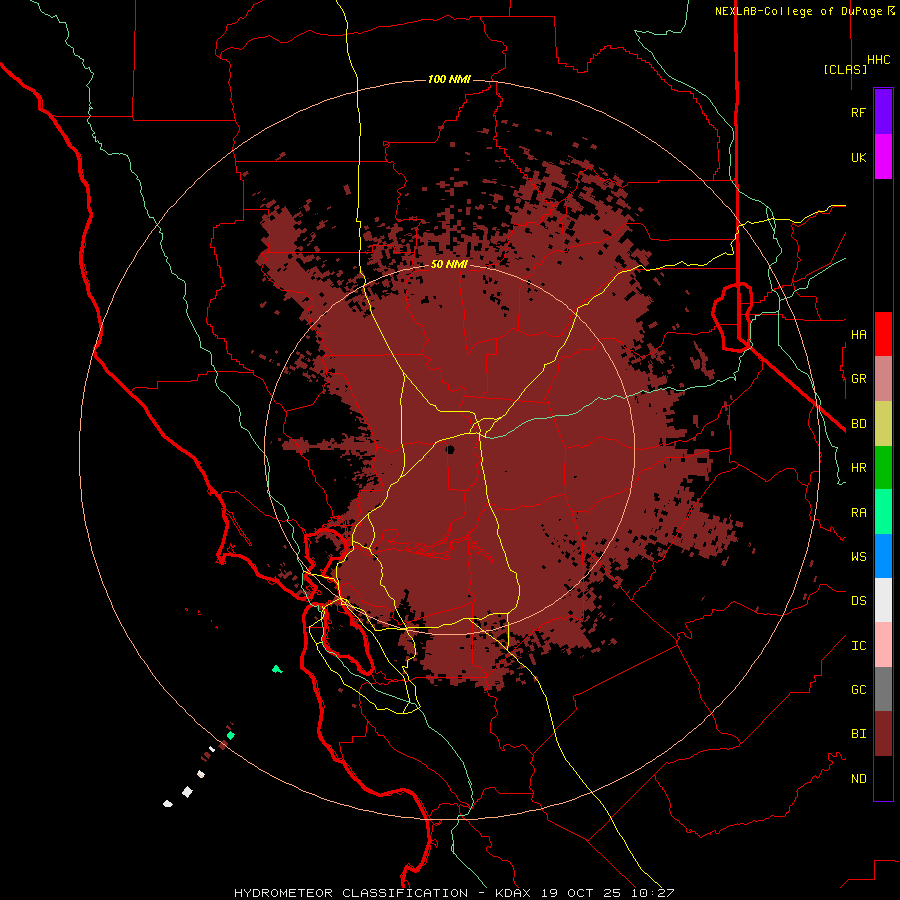Click the RA legend label
Screen dimensions: 900x900
[858, 513]
